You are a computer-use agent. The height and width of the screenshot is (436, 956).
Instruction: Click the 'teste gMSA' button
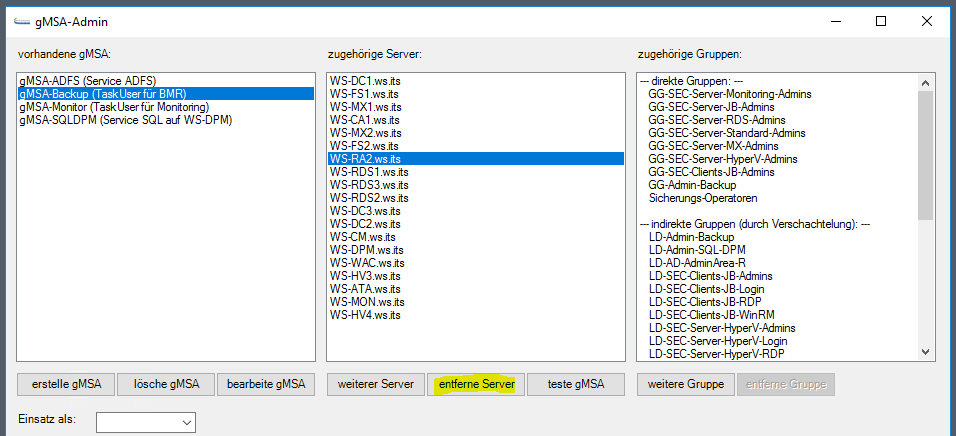576,384
